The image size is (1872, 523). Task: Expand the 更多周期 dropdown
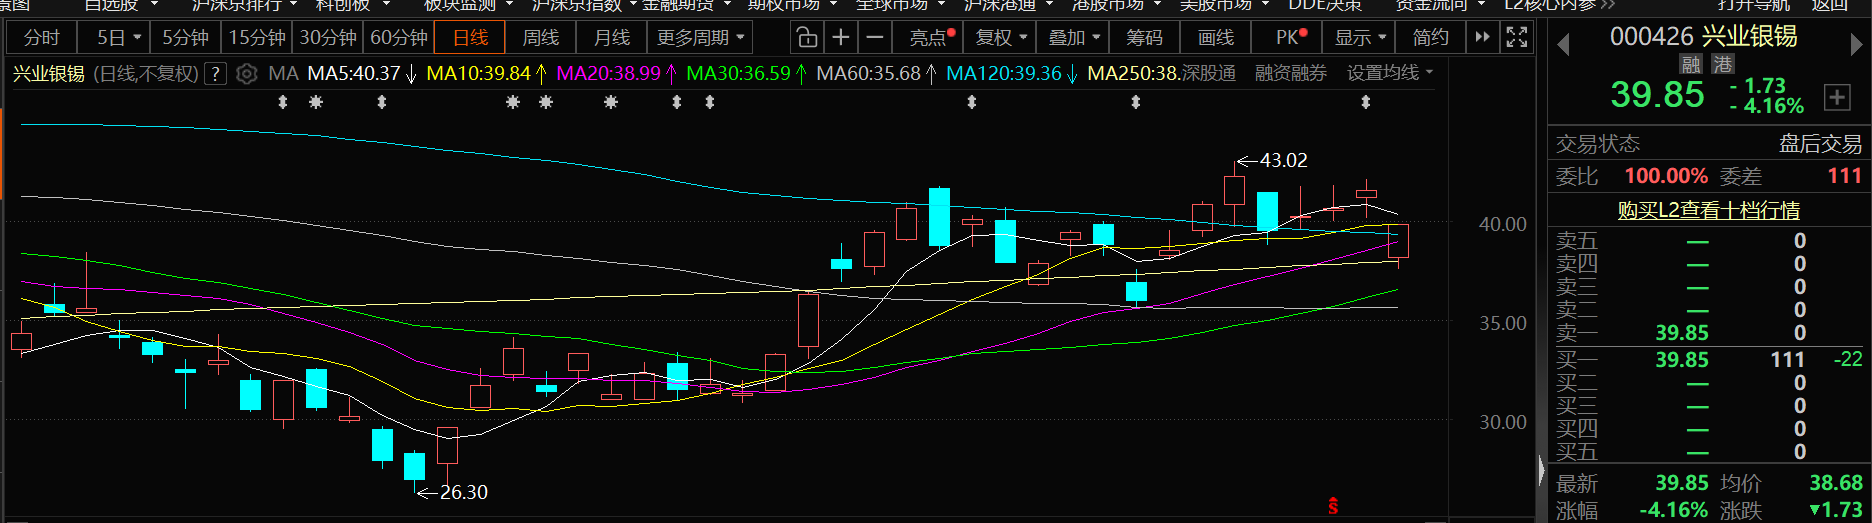coord(700,38)
